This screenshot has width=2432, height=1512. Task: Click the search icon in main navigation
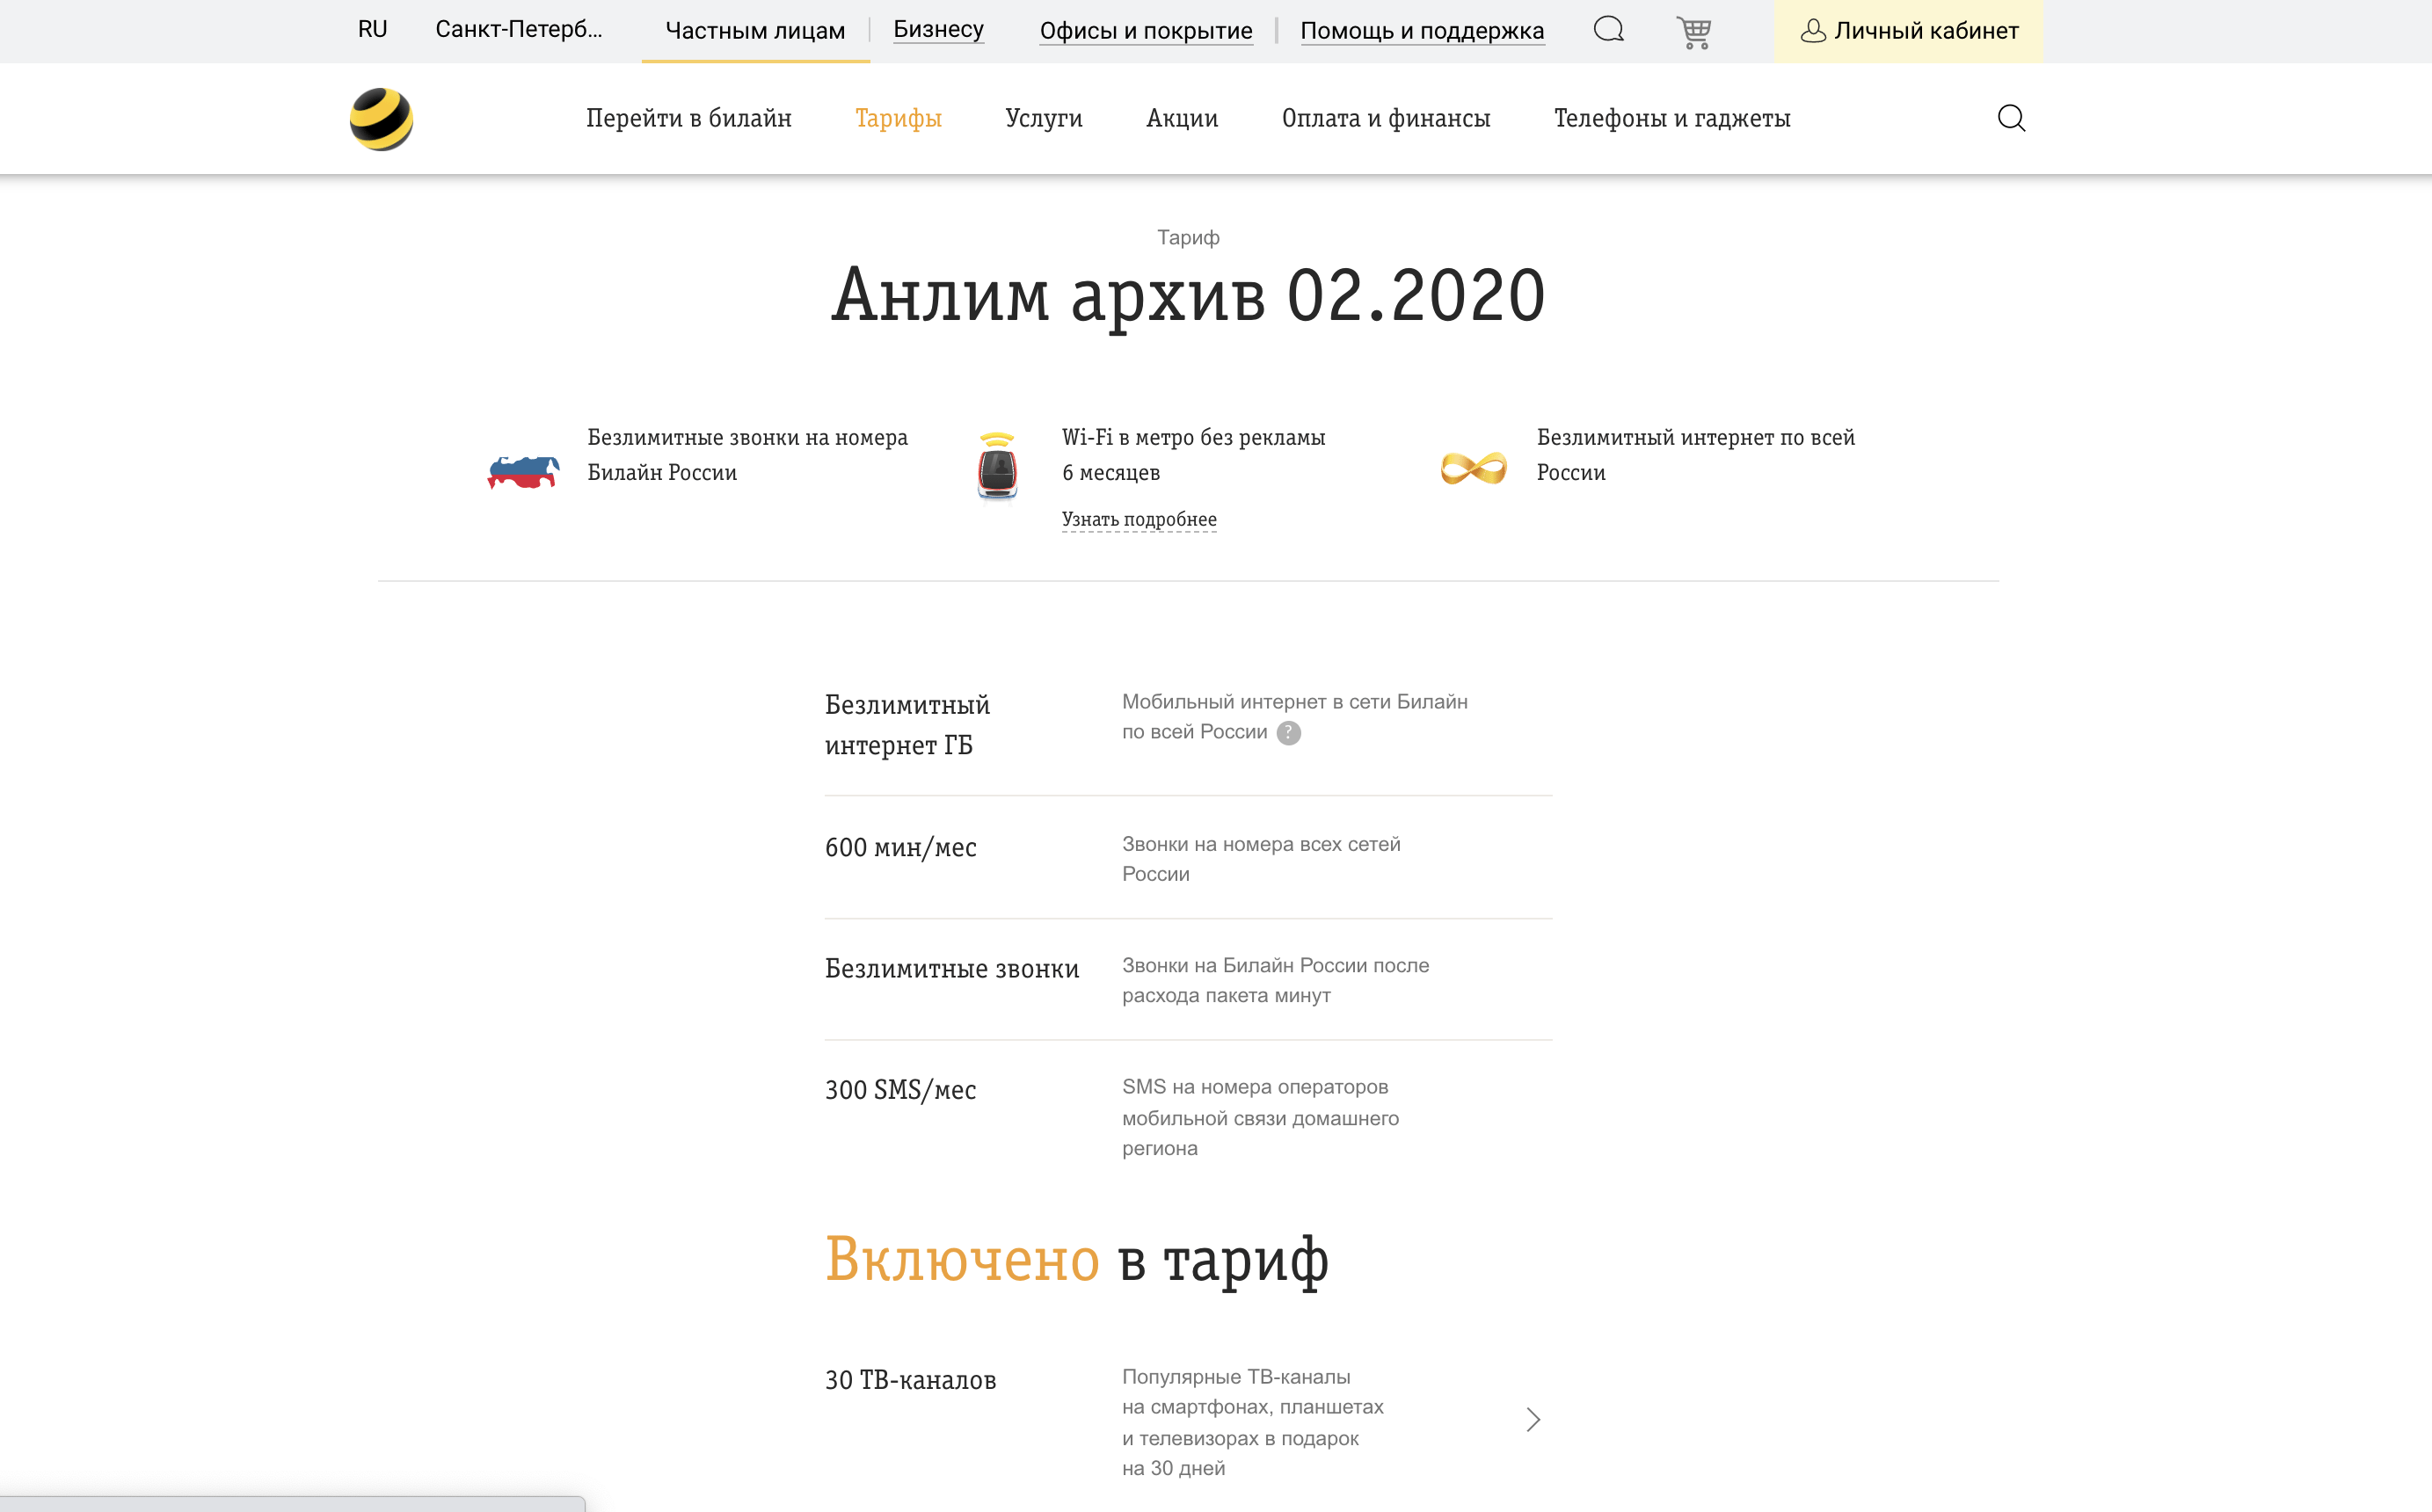click(x=2012, y=118)
